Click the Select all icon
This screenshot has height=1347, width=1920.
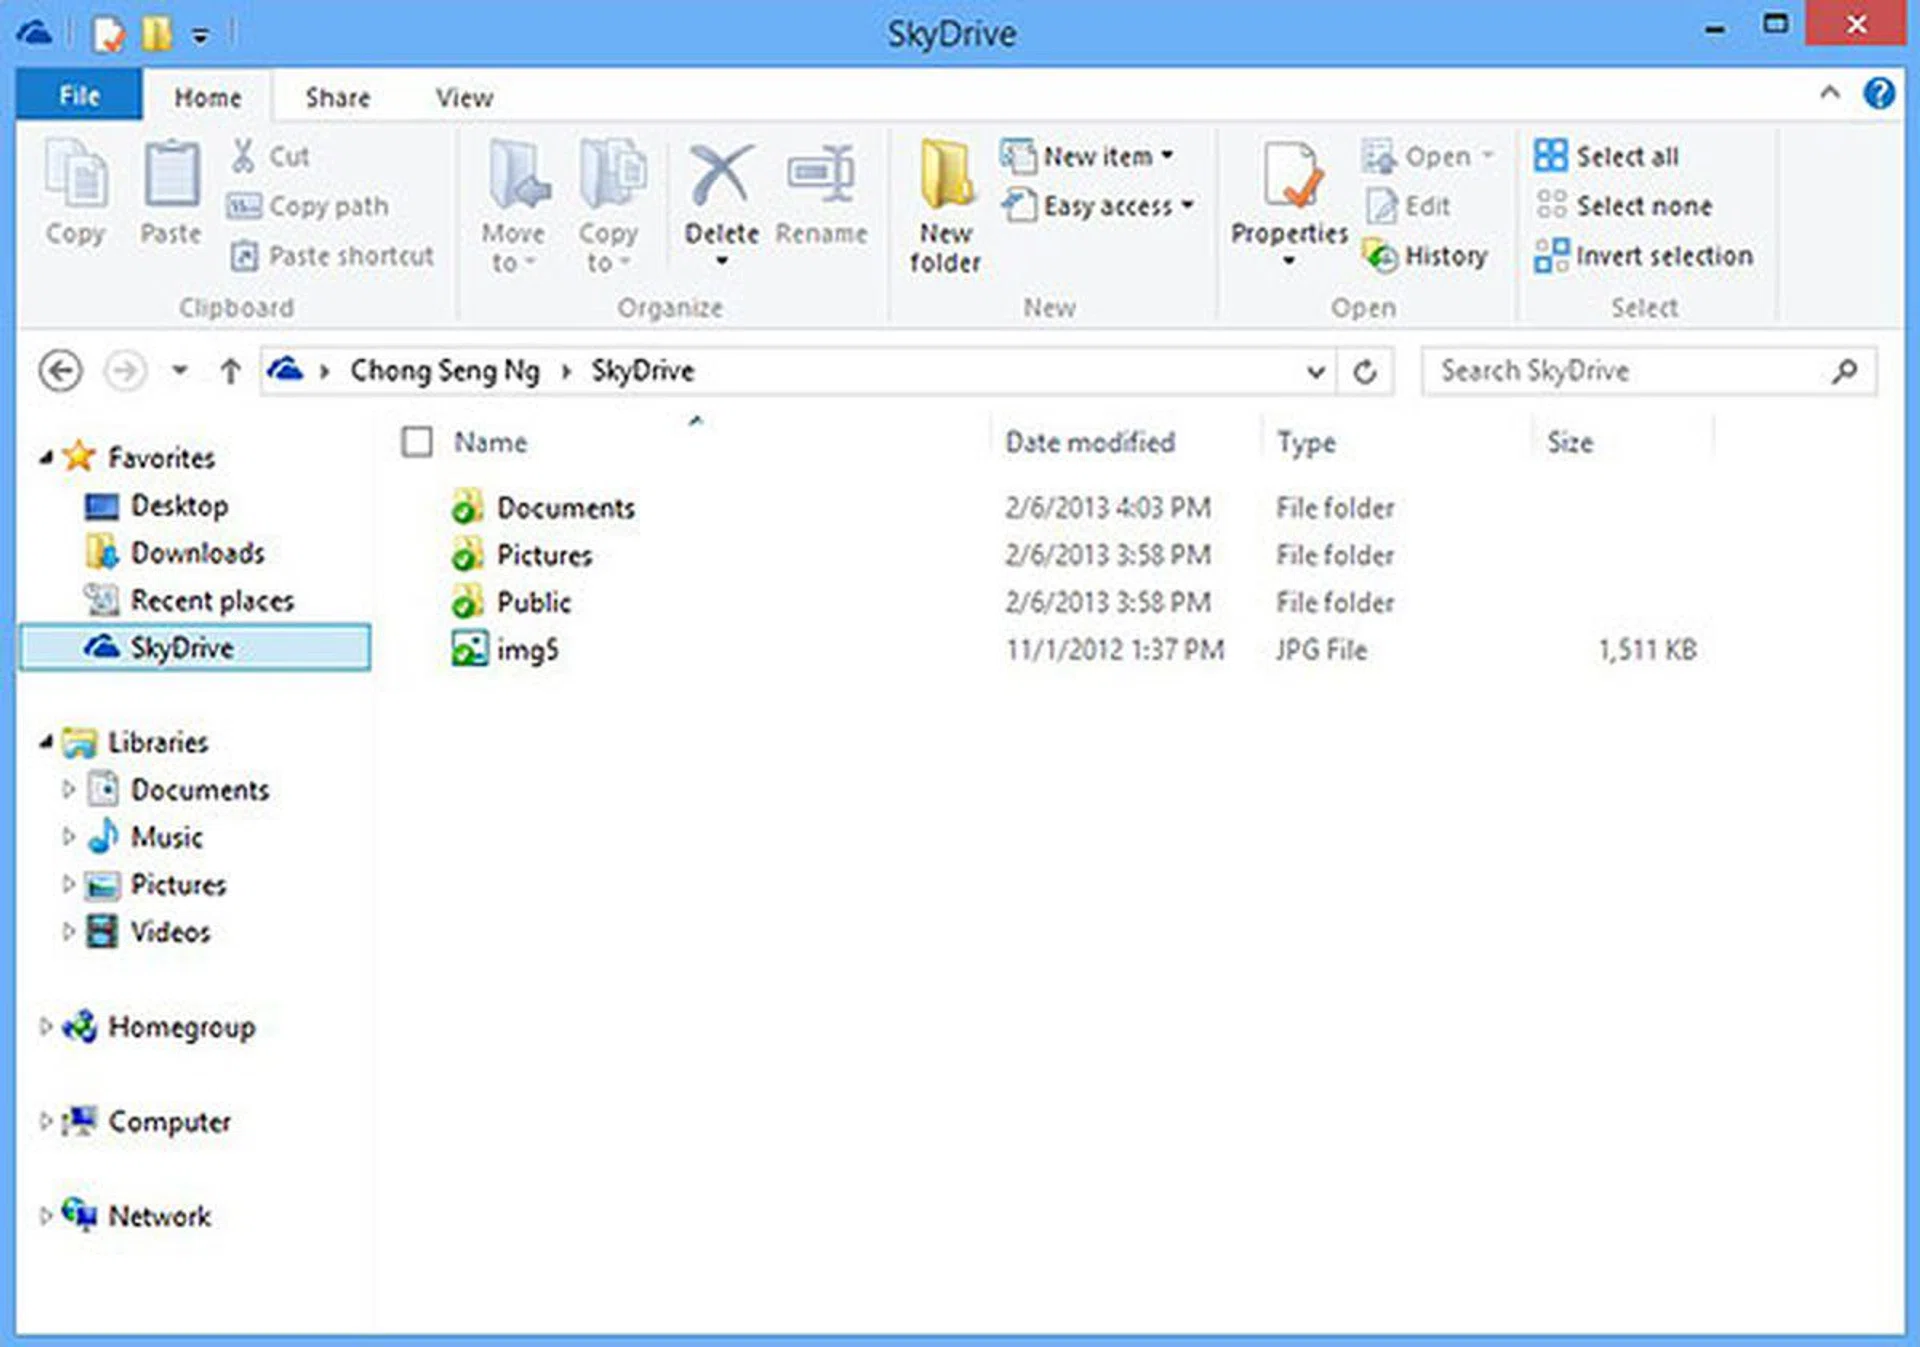1550,156
